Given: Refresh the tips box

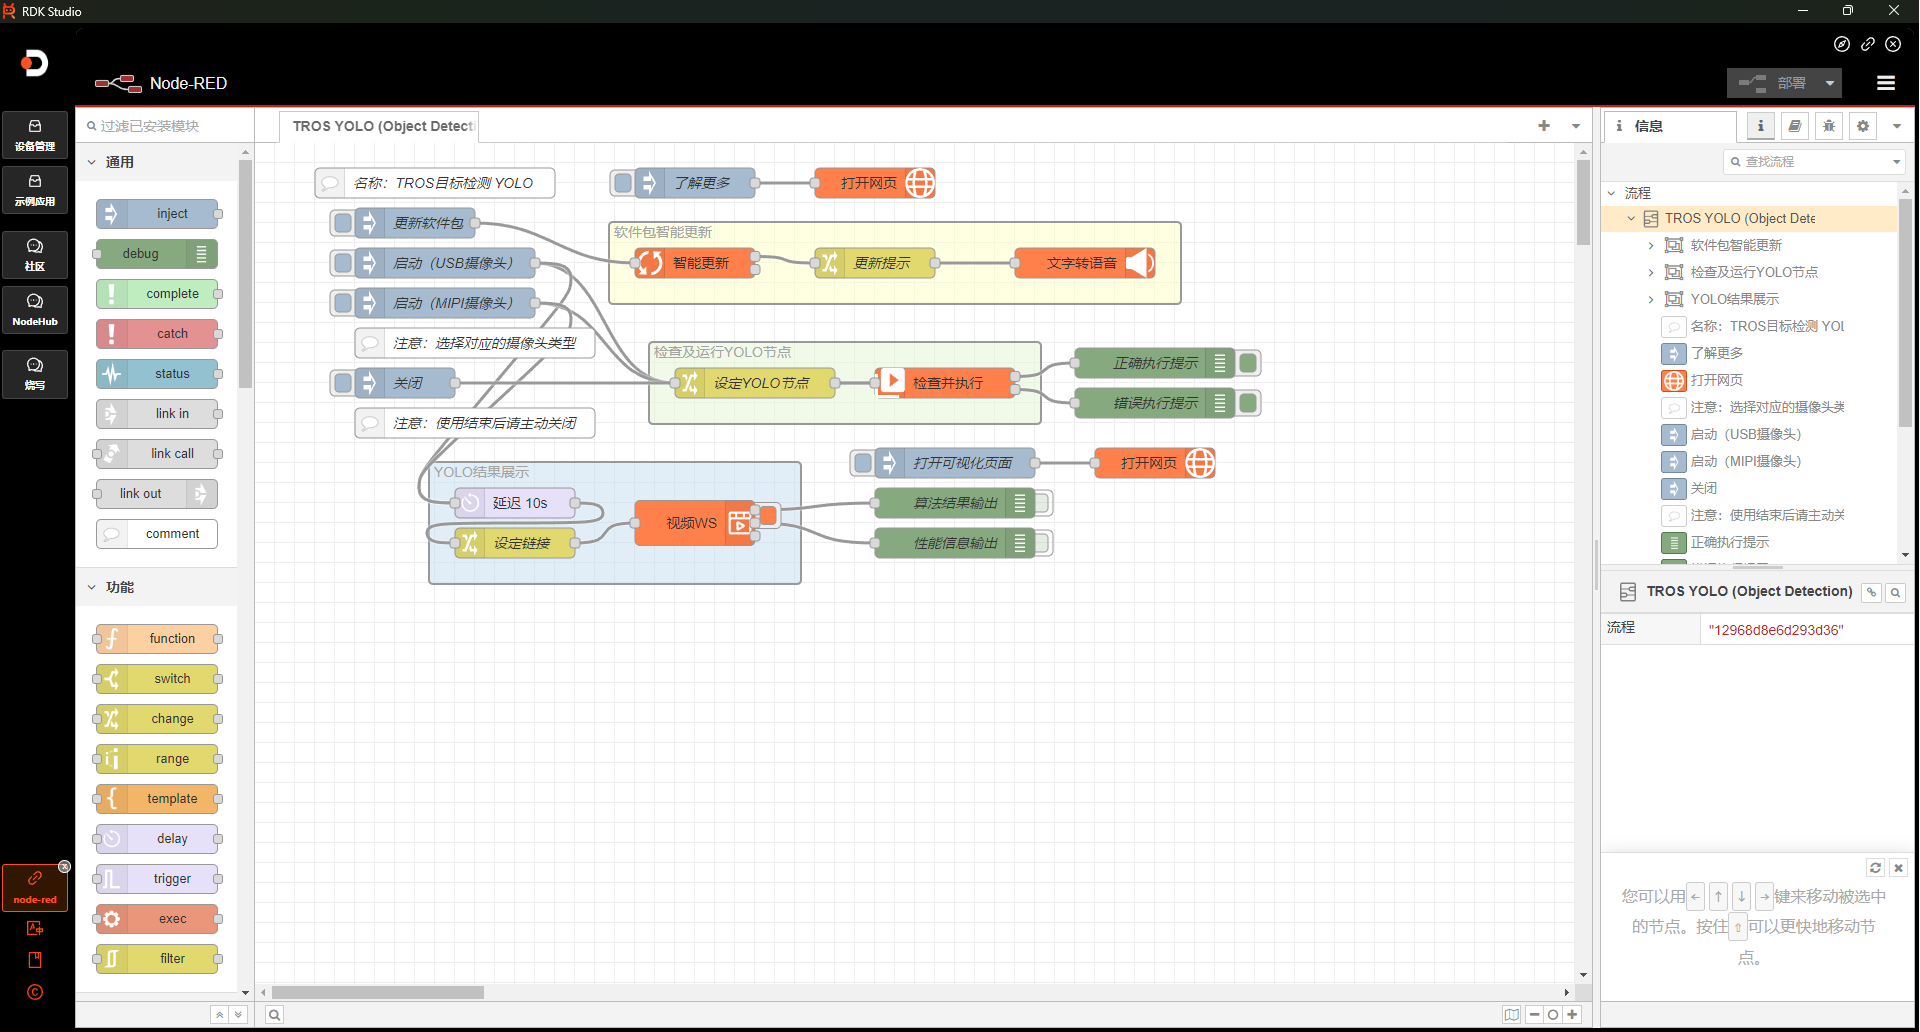Looking at the screenshot, I should [x=1876, y=868].
